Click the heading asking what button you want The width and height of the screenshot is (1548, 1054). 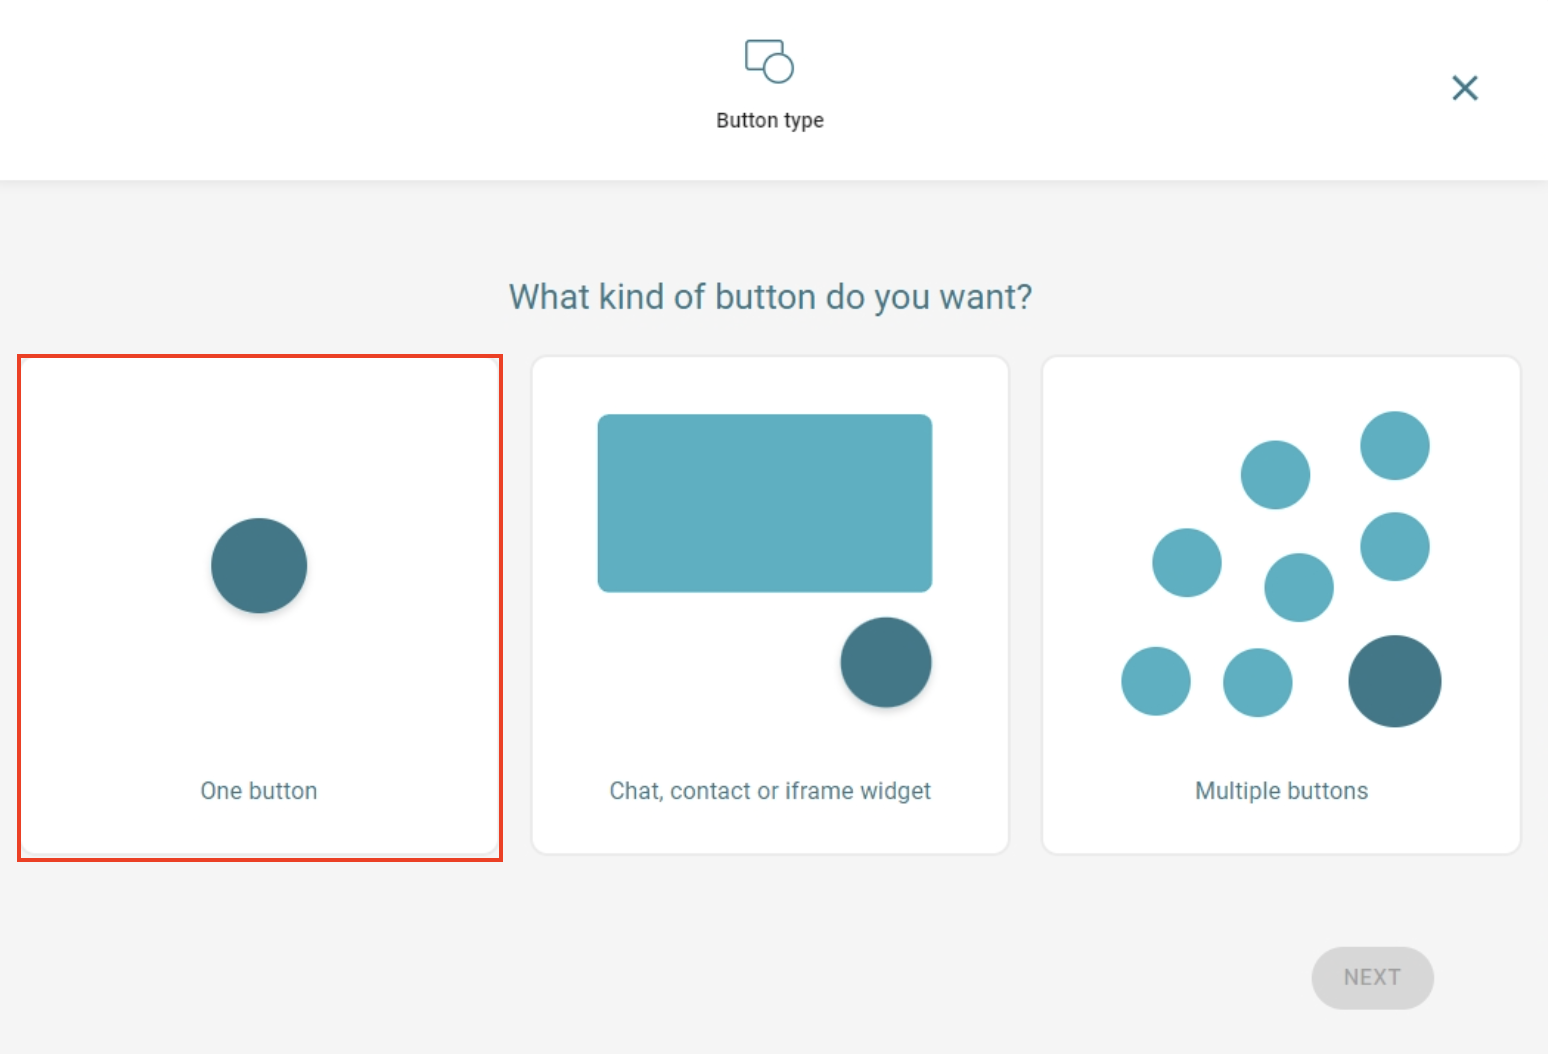(771, 296)
